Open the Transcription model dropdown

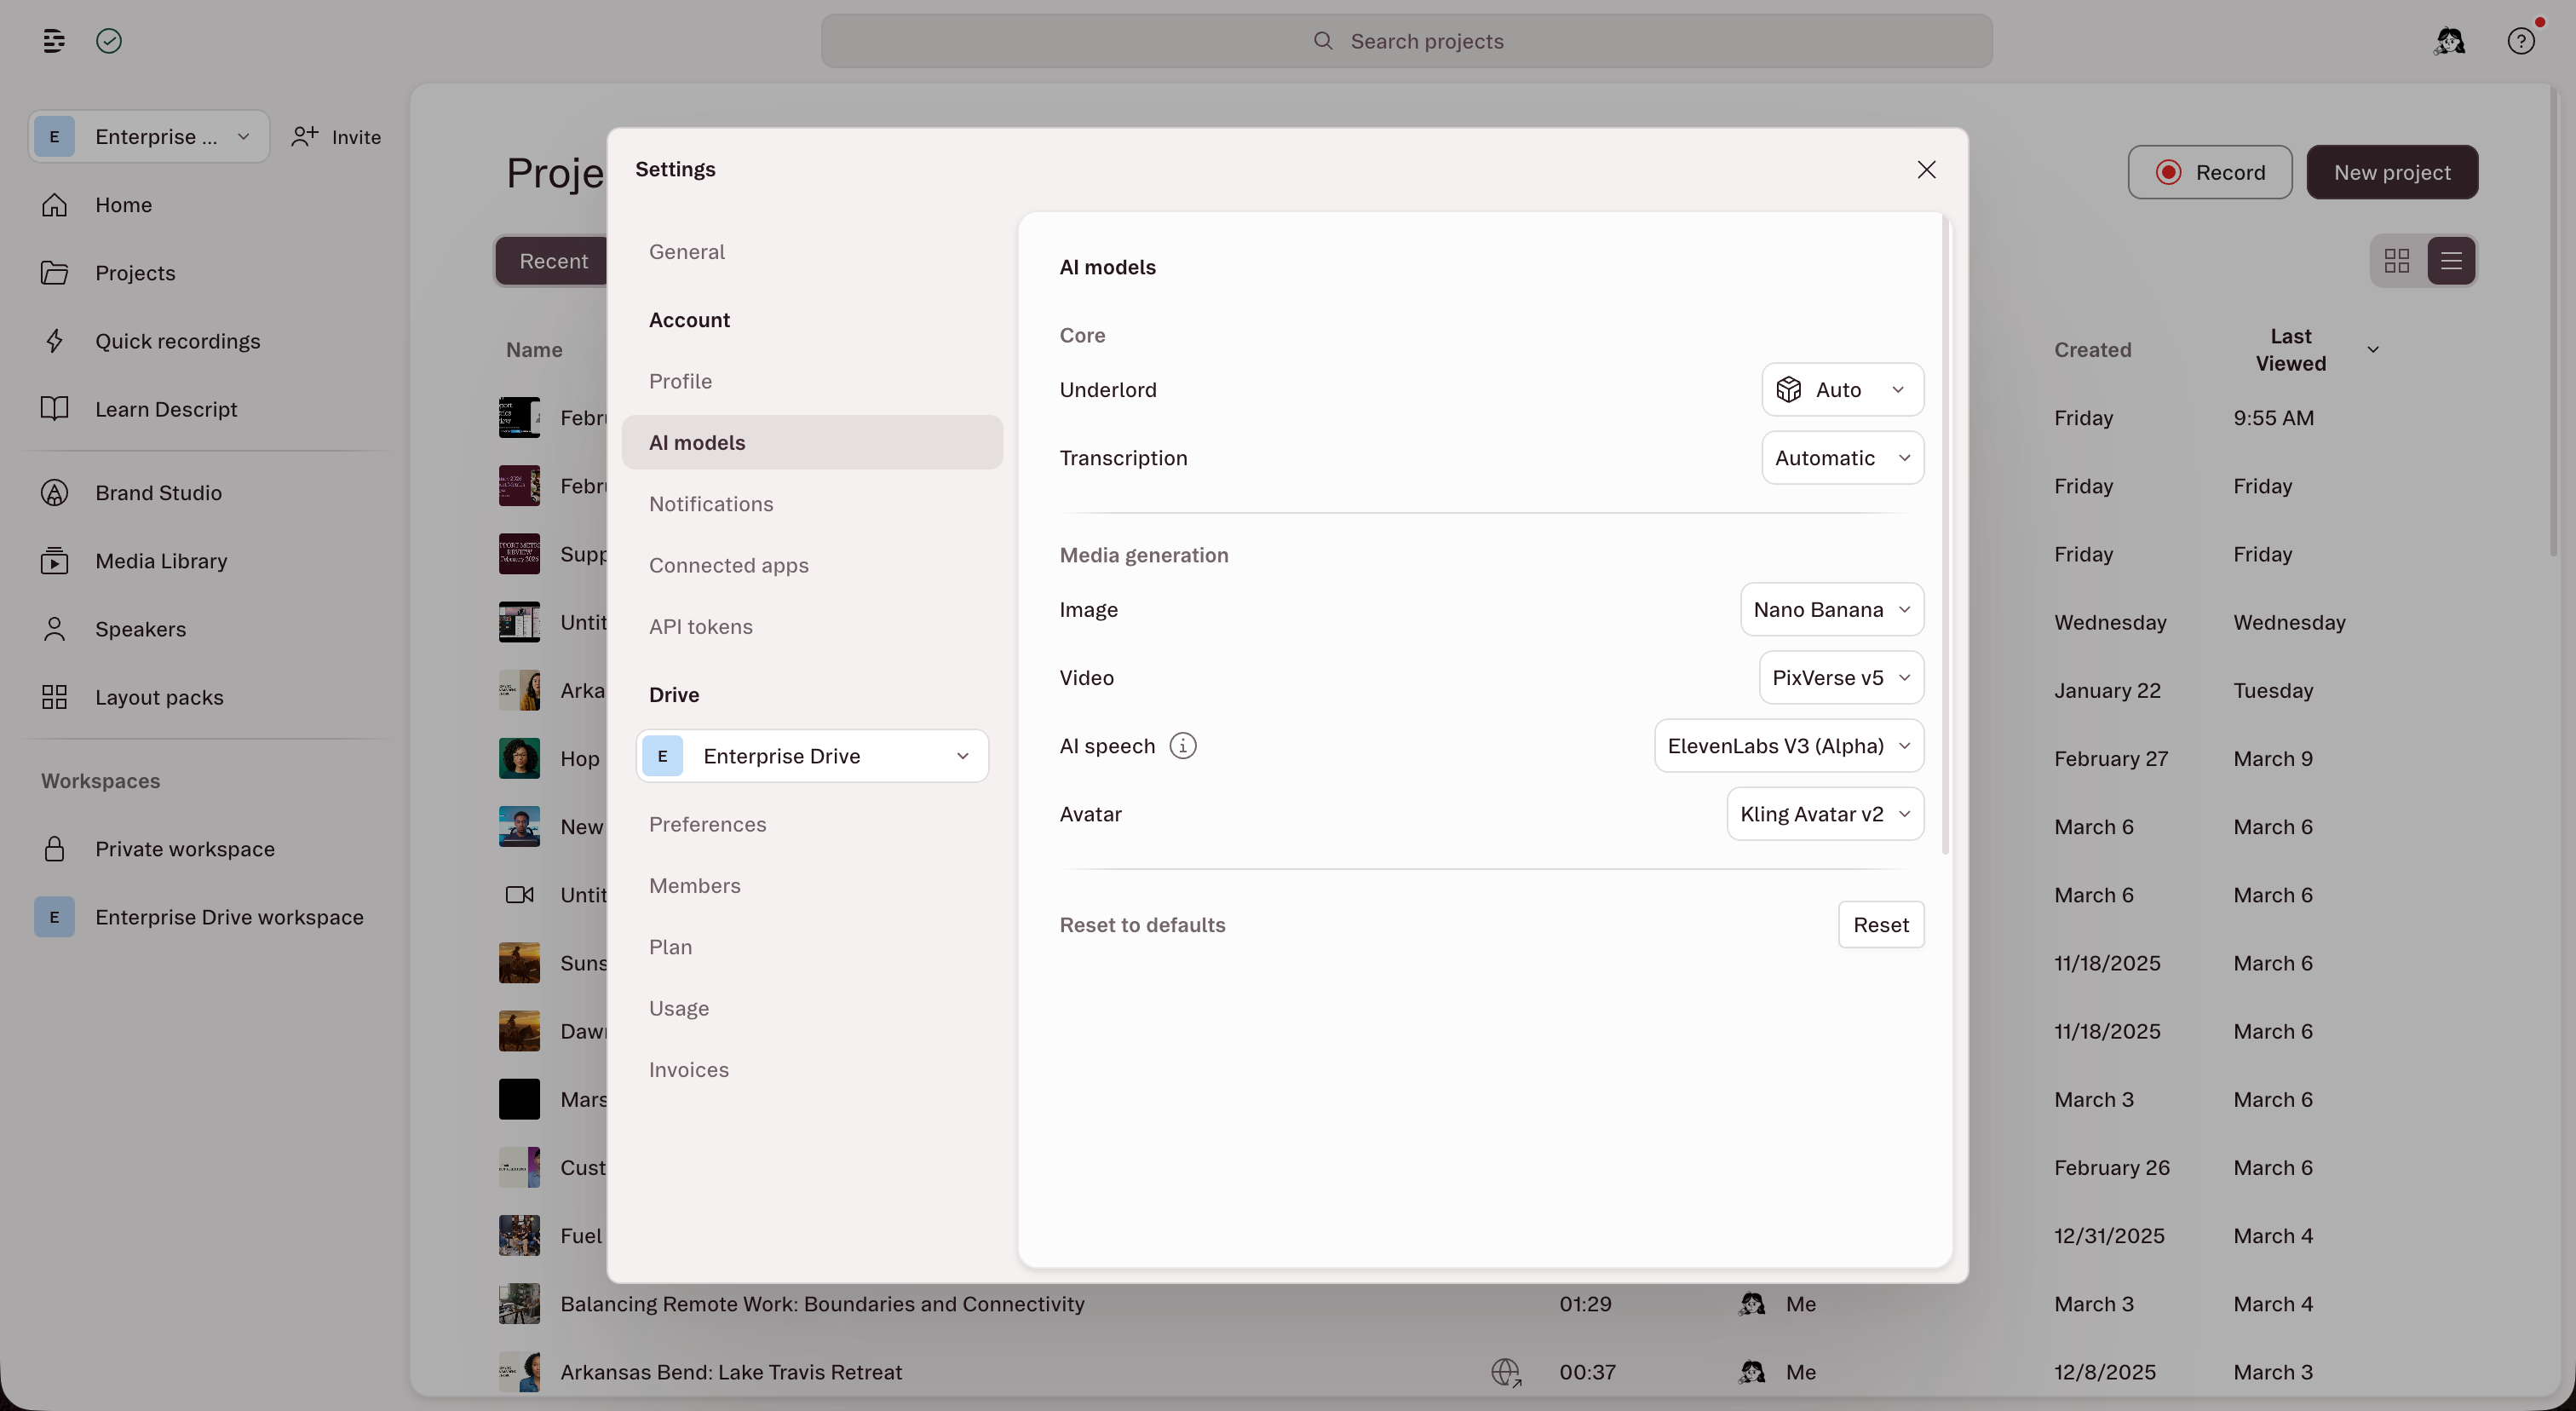1842,458
